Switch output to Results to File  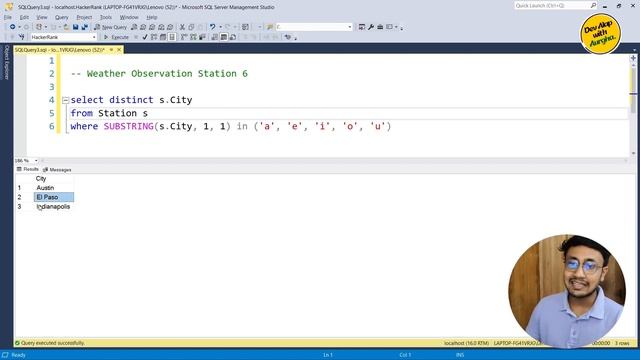tap(233, 37)
